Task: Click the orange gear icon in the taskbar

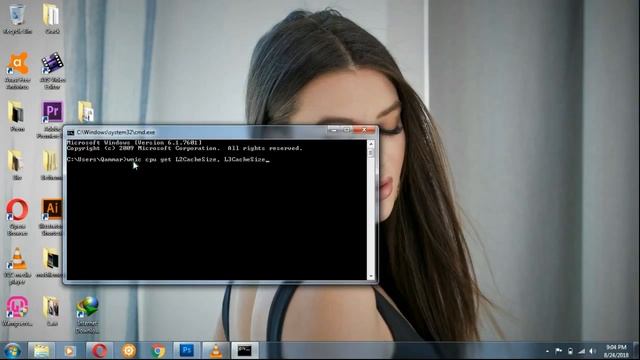Action: pos(129,351)
